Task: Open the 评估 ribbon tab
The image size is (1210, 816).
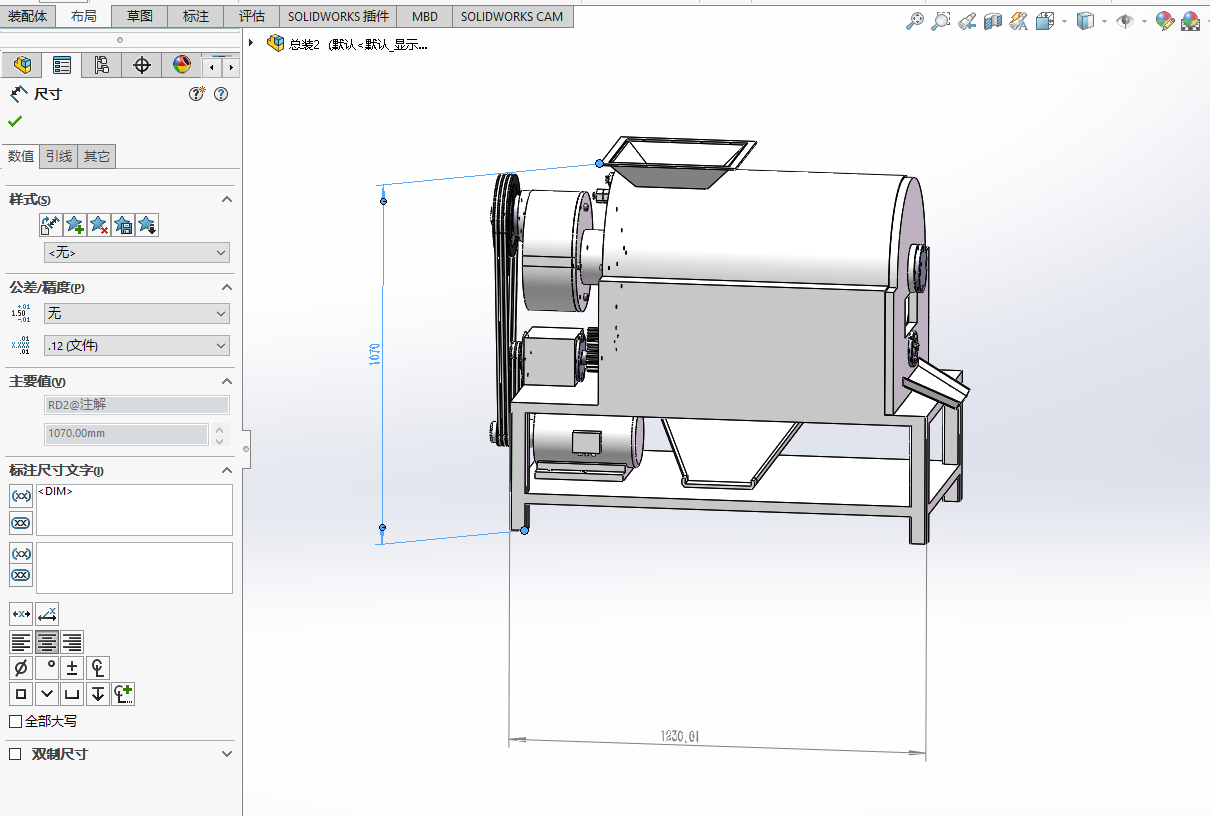Action: click(252, 16)
